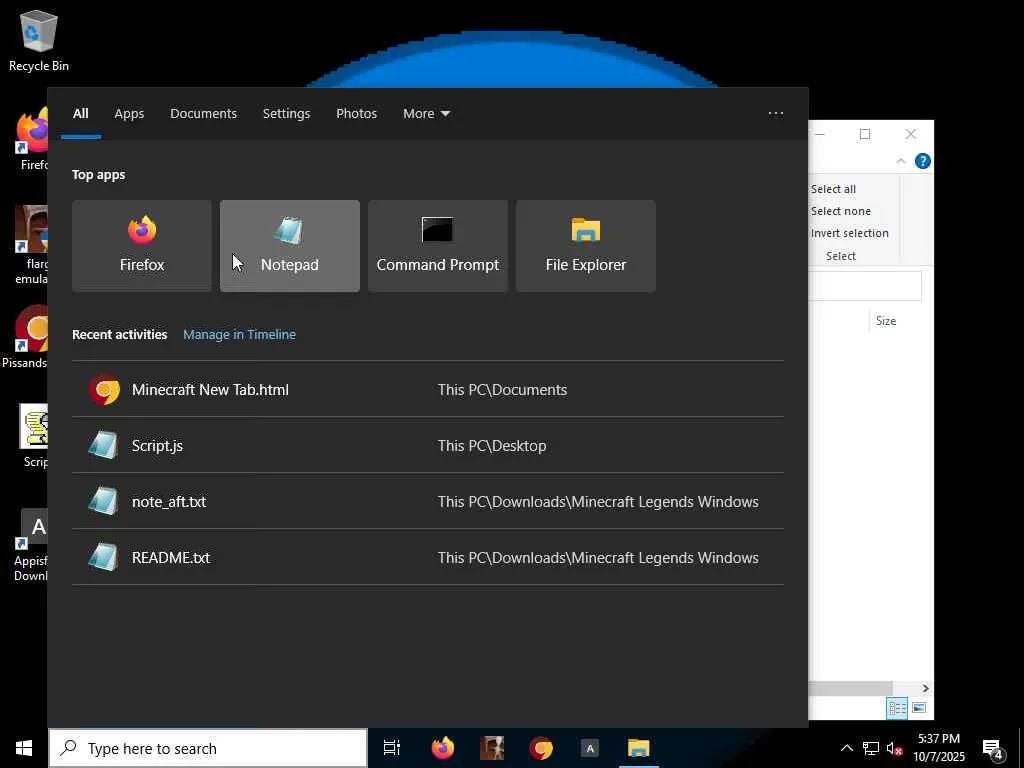Collapse the File Explorer ribbon chevron
The width and height of the screenshot is (1024, 768).
click(x=901, y=161)
